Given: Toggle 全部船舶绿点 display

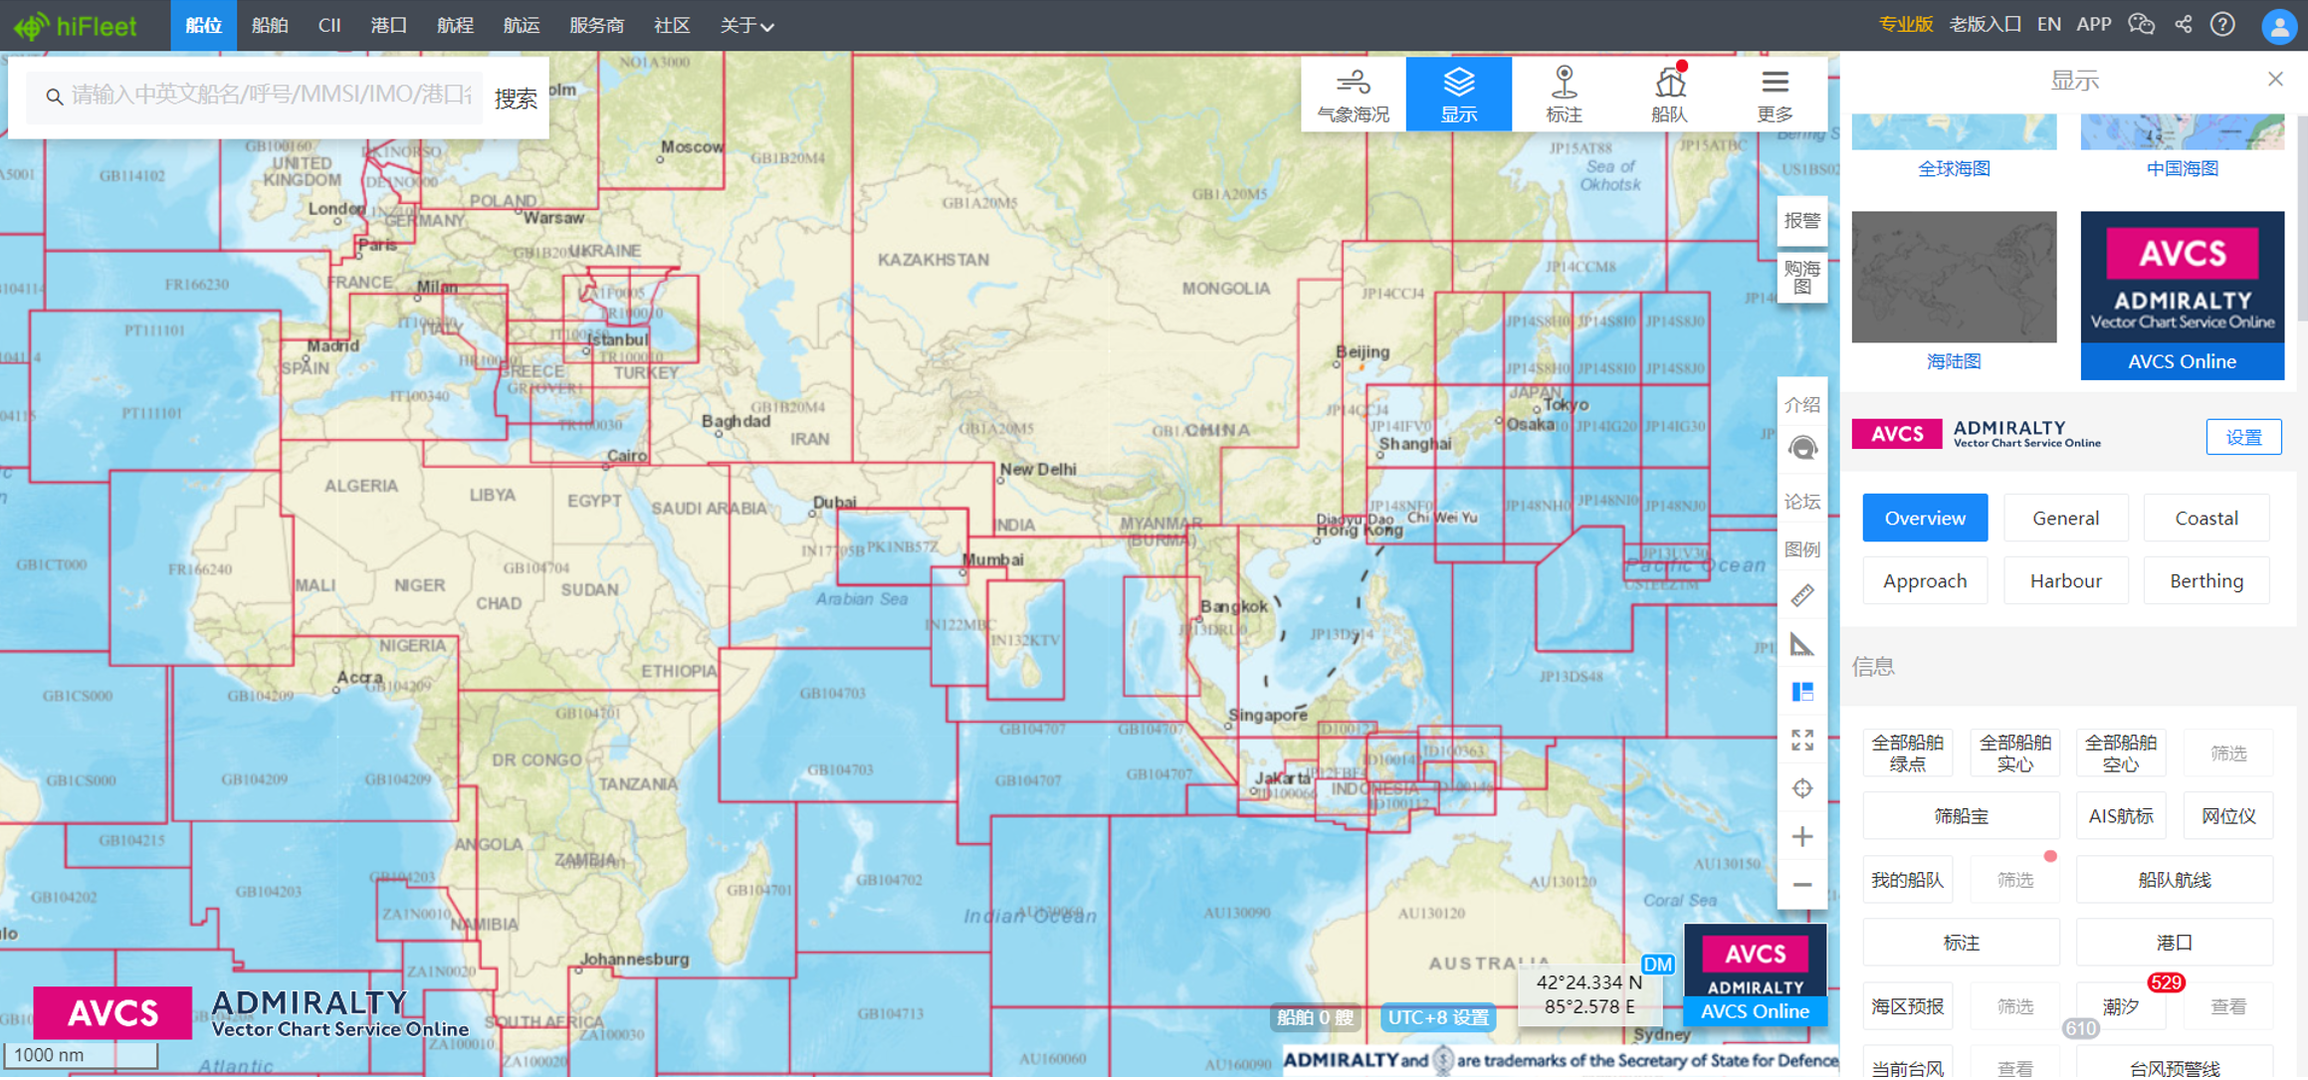Looking at the screenshot, I should click(x=1907, y=753).
